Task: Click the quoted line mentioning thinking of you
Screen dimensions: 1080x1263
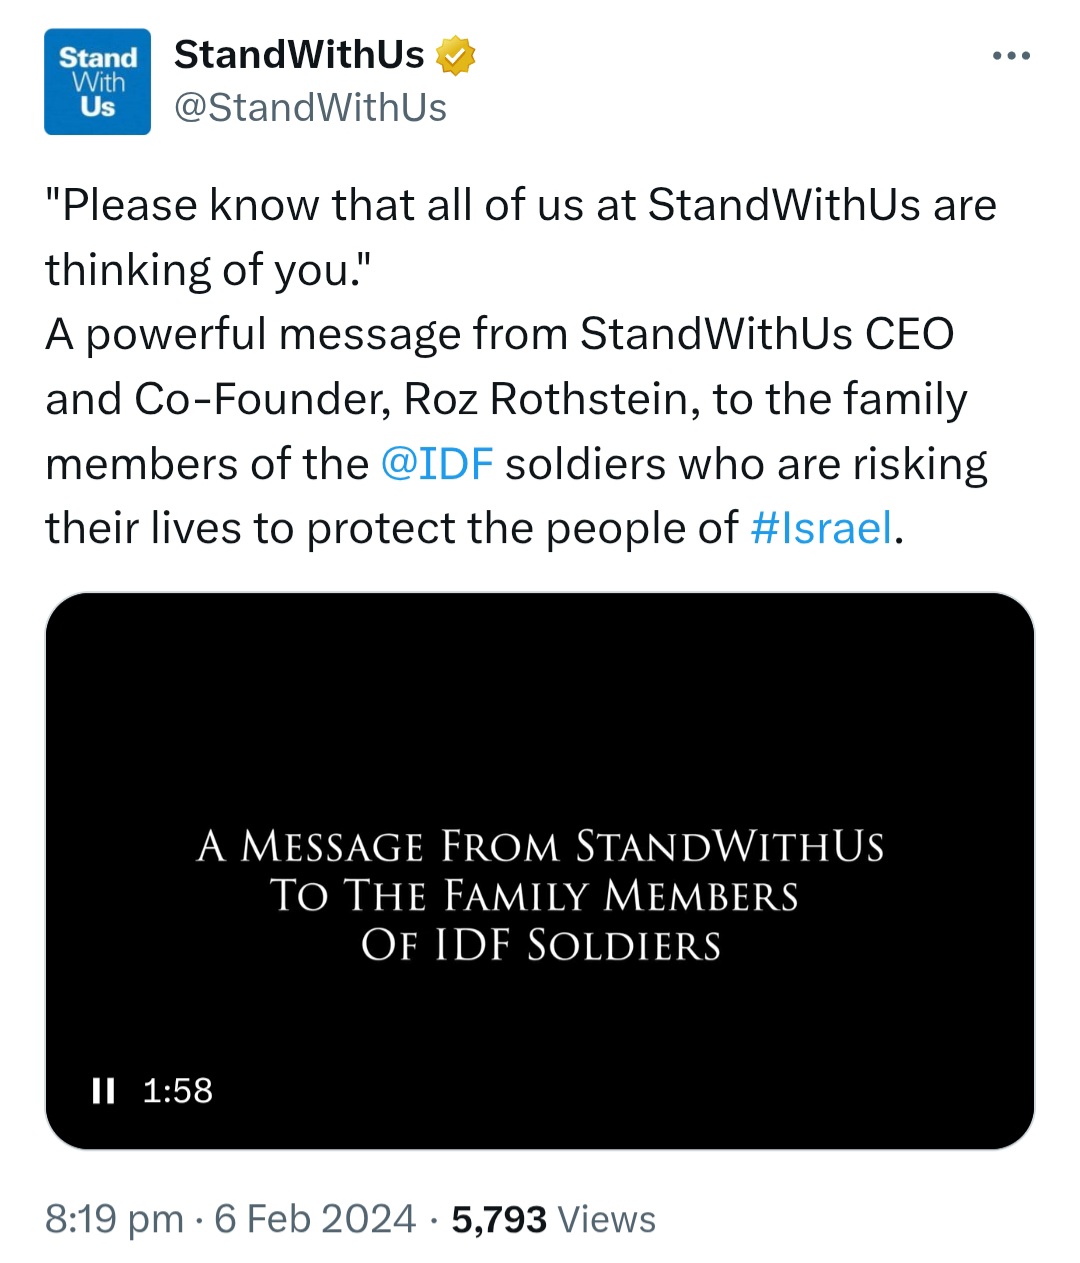Action: tap(520, 237)
